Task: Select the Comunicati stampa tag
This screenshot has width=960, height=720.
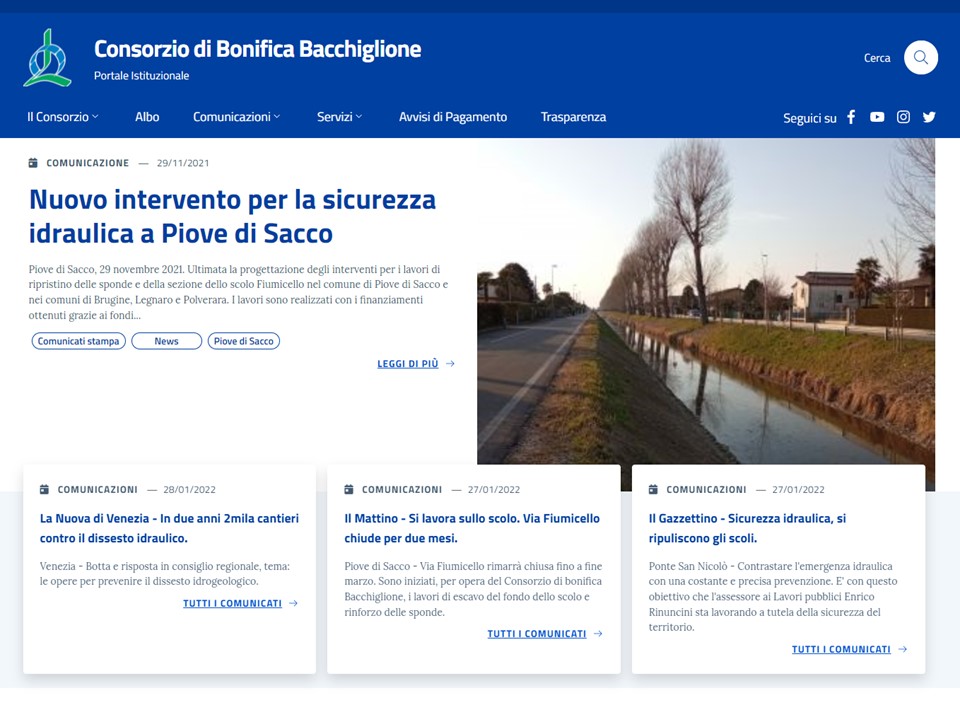Action: pyautogui.click(x=78, y=341)
